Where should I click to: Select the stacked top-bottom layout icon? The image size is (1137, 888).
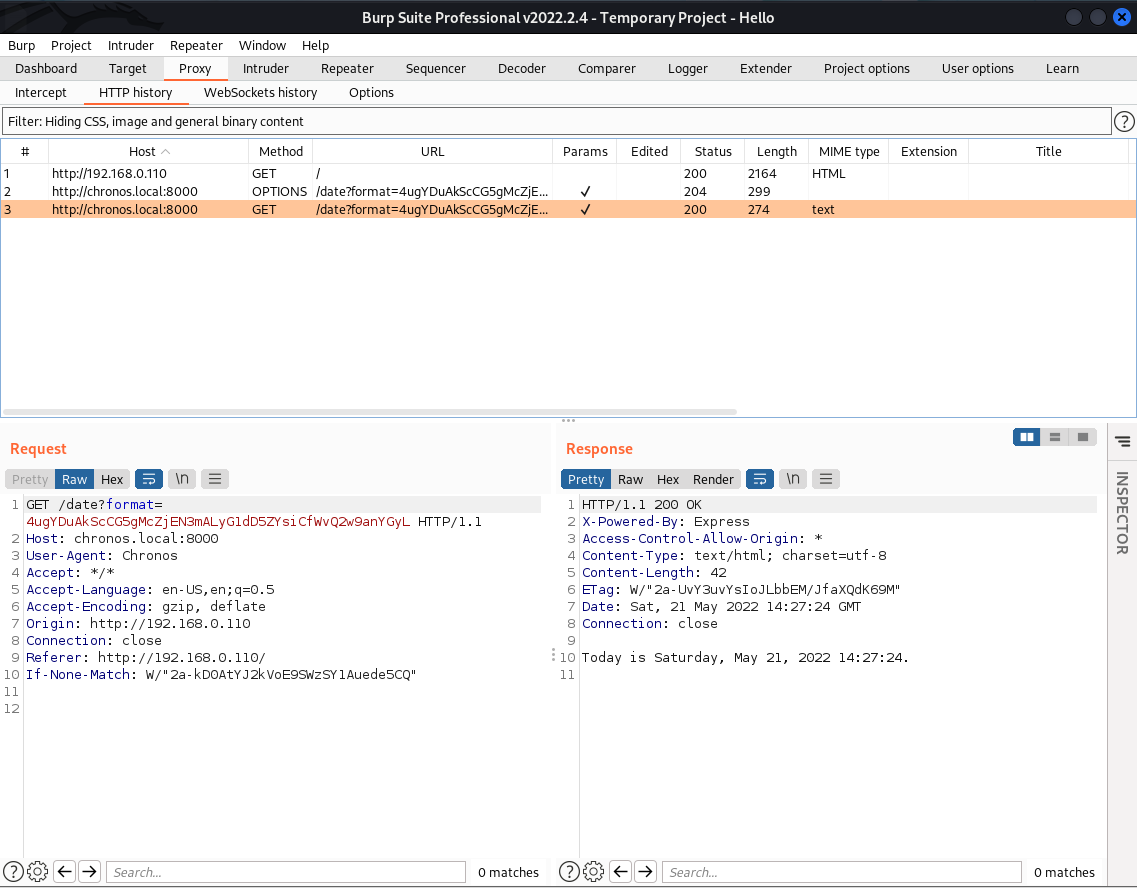pyautogui.click(x=1054, y=437)
